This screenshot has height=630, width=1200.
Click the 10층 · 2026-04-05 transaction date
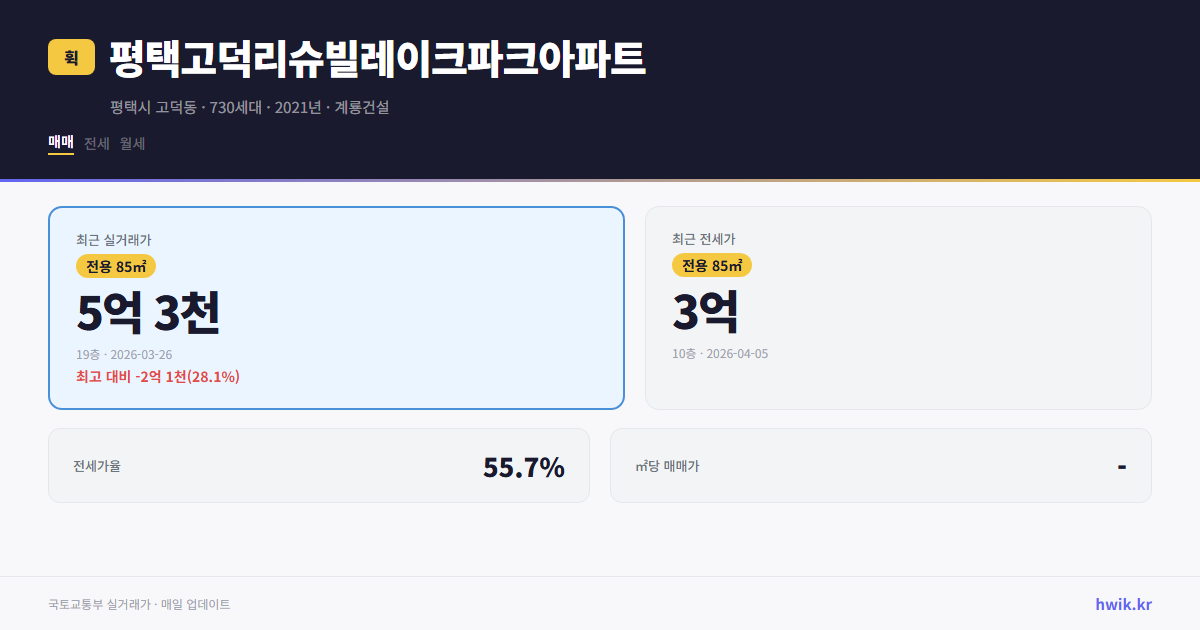[x=721, y=353]
